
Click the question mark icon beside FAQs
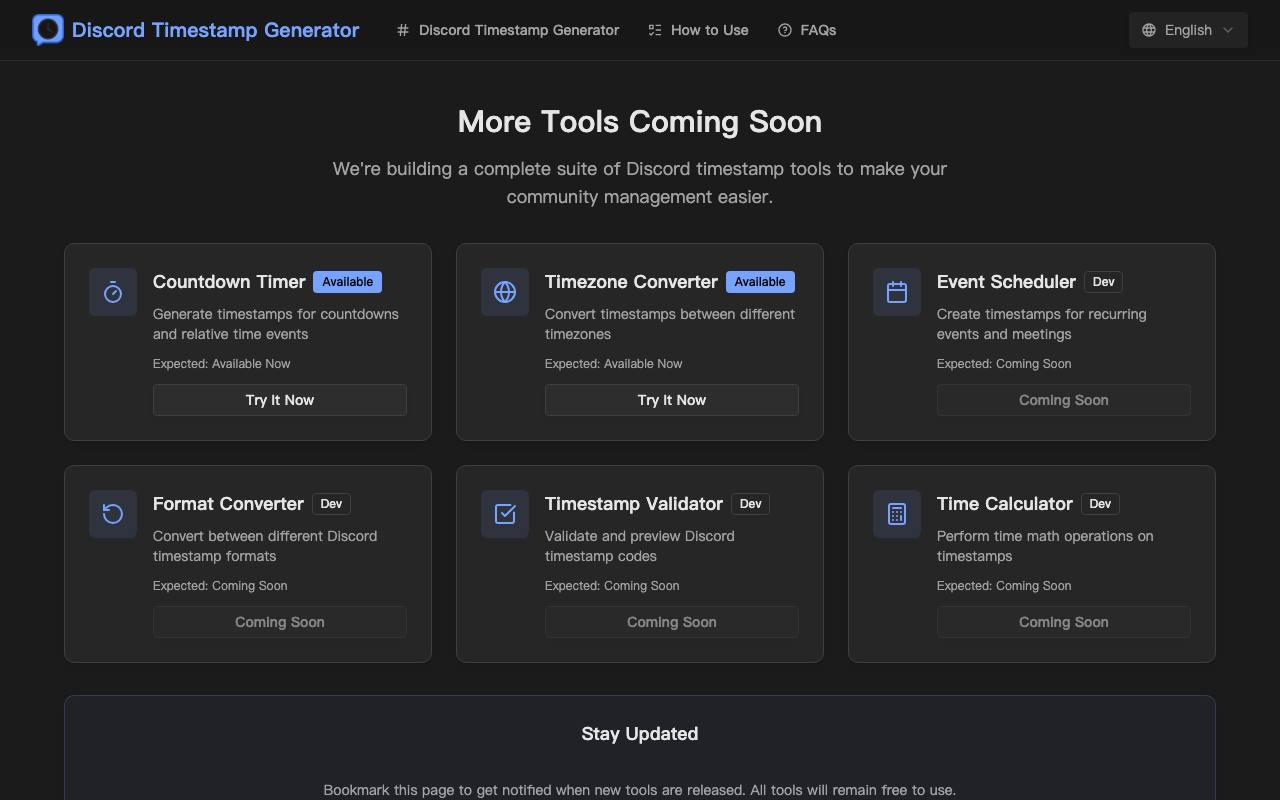pos(785,30)
